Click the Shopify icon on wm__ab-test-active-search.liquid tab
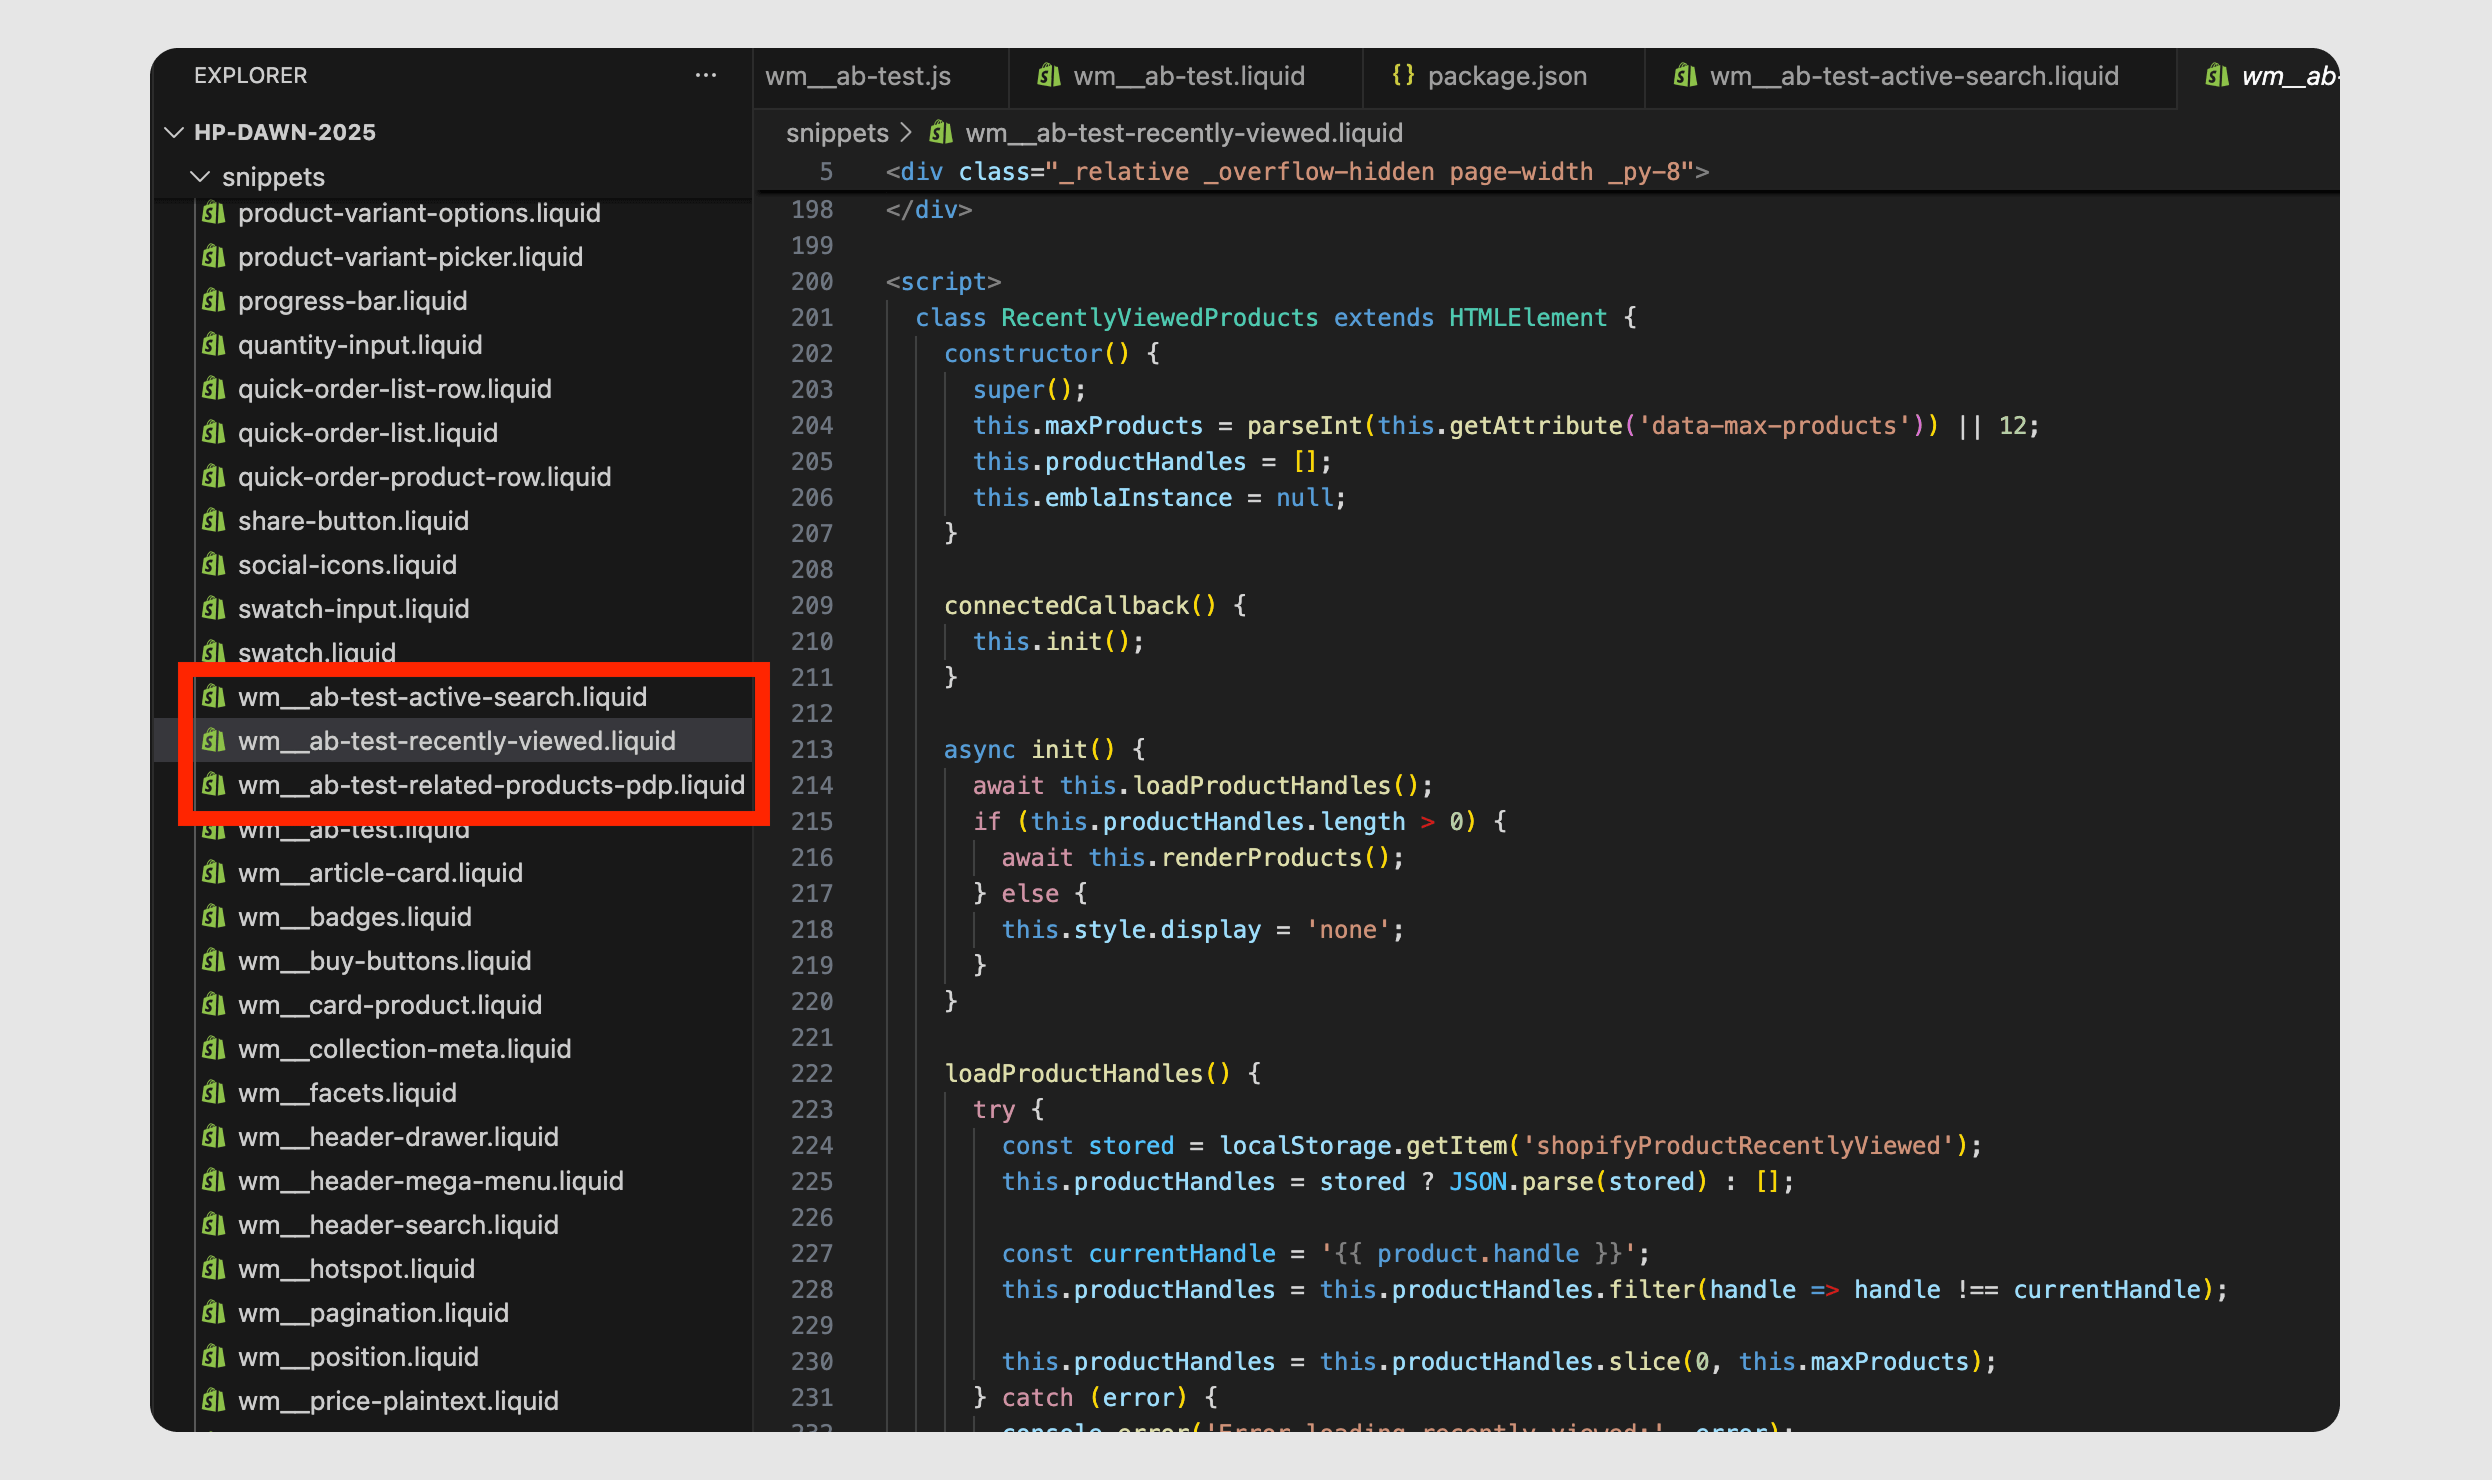 tap(1685, 76)
